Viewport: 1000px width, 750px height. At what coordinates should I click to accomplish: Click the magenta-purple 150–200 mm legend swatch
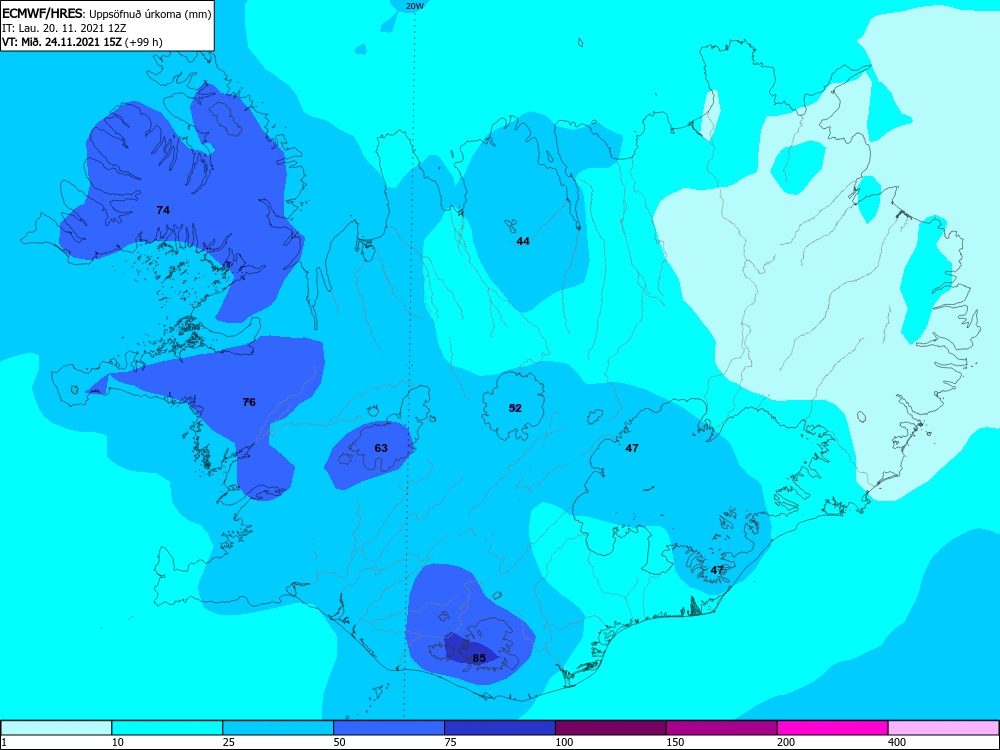(722, 728)
